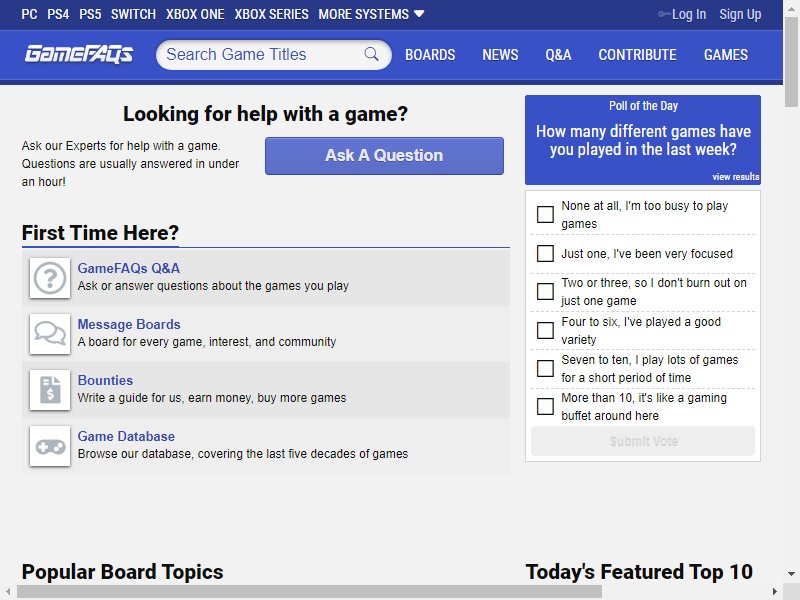This screenshot has height=600, width=800.
Task: Click the horizontal scrollbar thumb
Action: pos(309,592)
